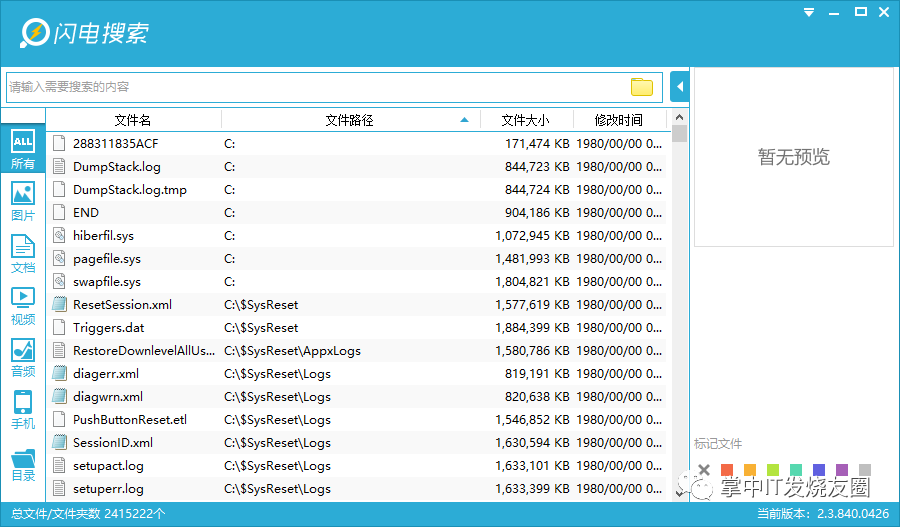Click the DumpStack.log file icon

tap(59, 166)
